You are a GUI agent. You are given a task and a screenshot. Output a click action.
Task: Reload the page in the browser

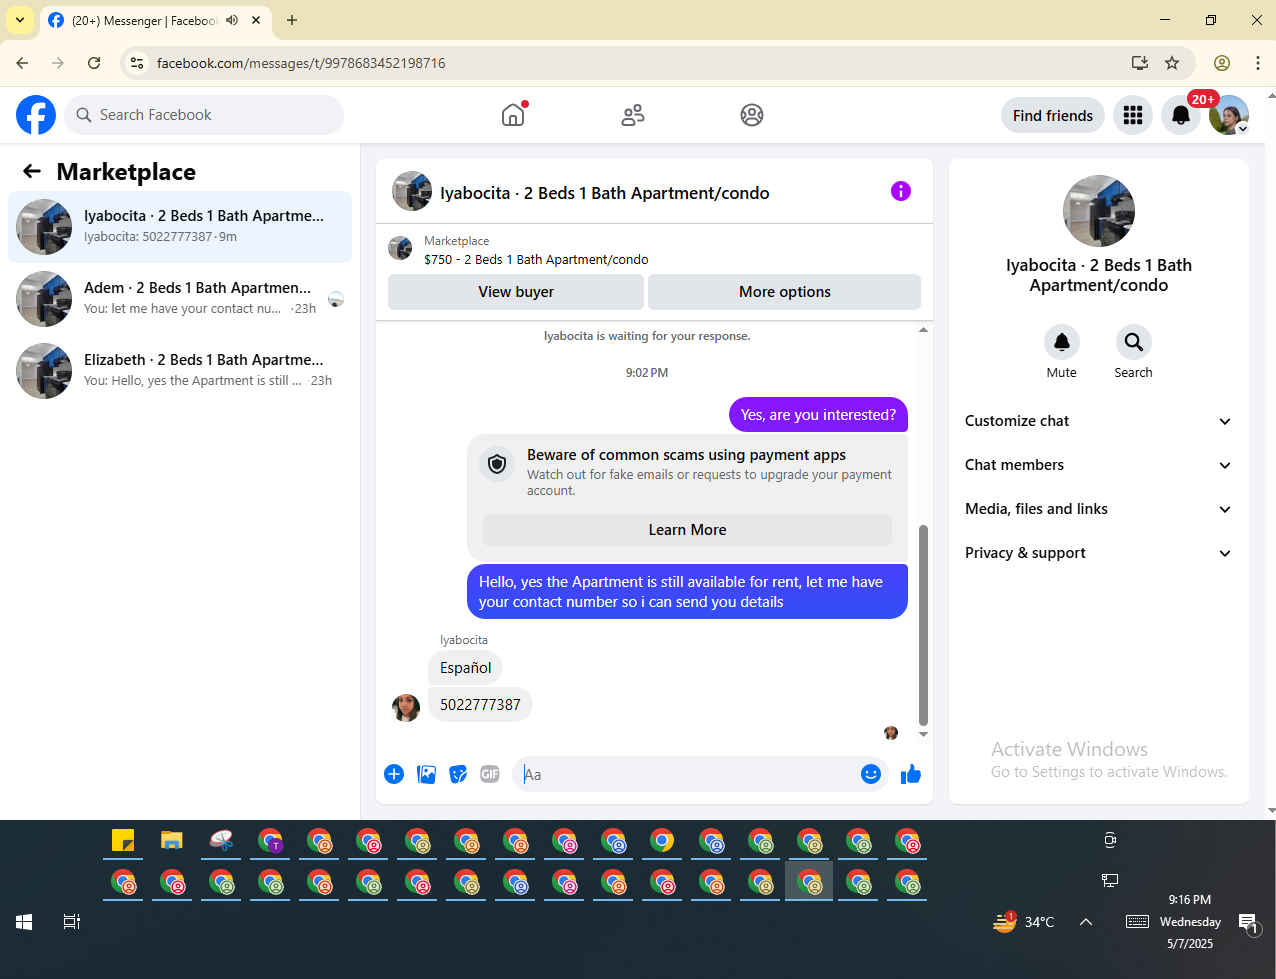point(94,63)
